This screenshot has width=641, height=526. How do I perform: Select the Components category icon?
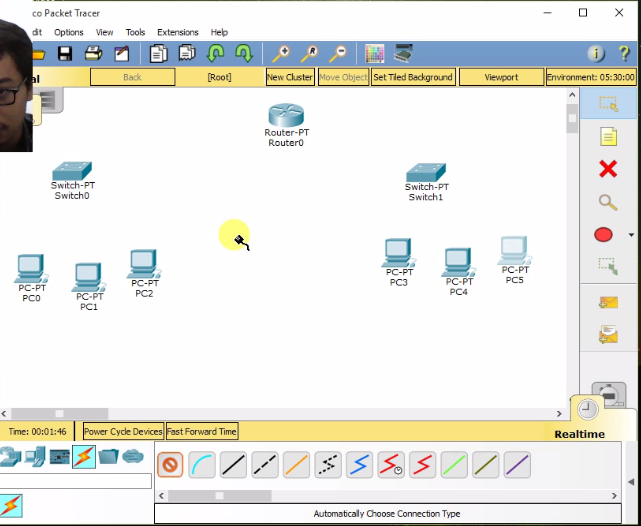(x=60, y=457)
